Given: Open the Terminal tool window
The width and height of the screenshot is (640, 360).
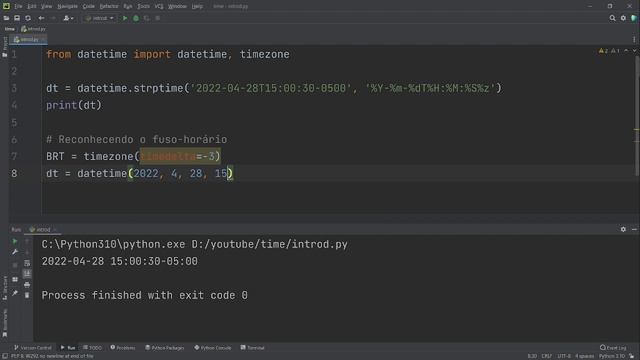Looking at the screenshot, I should (253, 348).
